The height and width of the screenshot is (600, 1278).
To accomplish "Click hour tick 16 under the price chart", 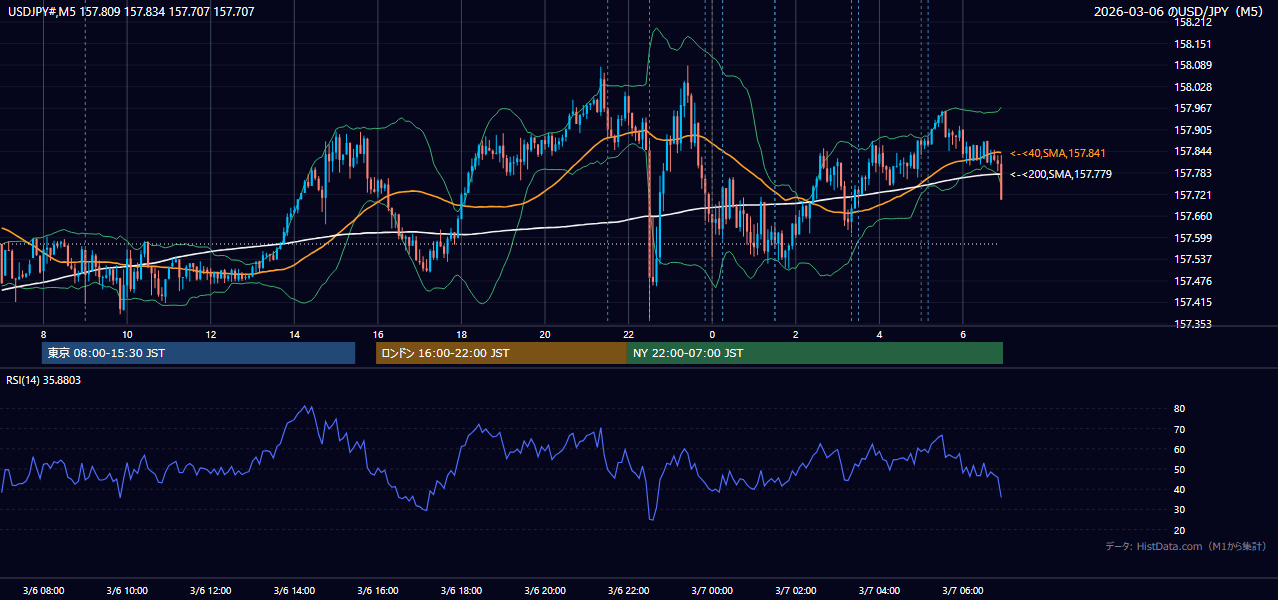I will (x=378, y=334).
